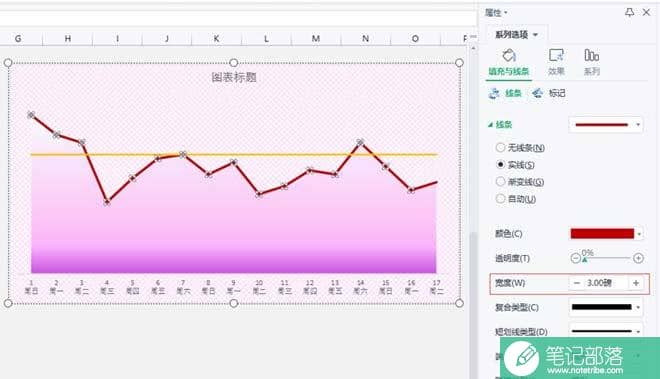Pin the properties panel with the pin icon

[629, 13]
